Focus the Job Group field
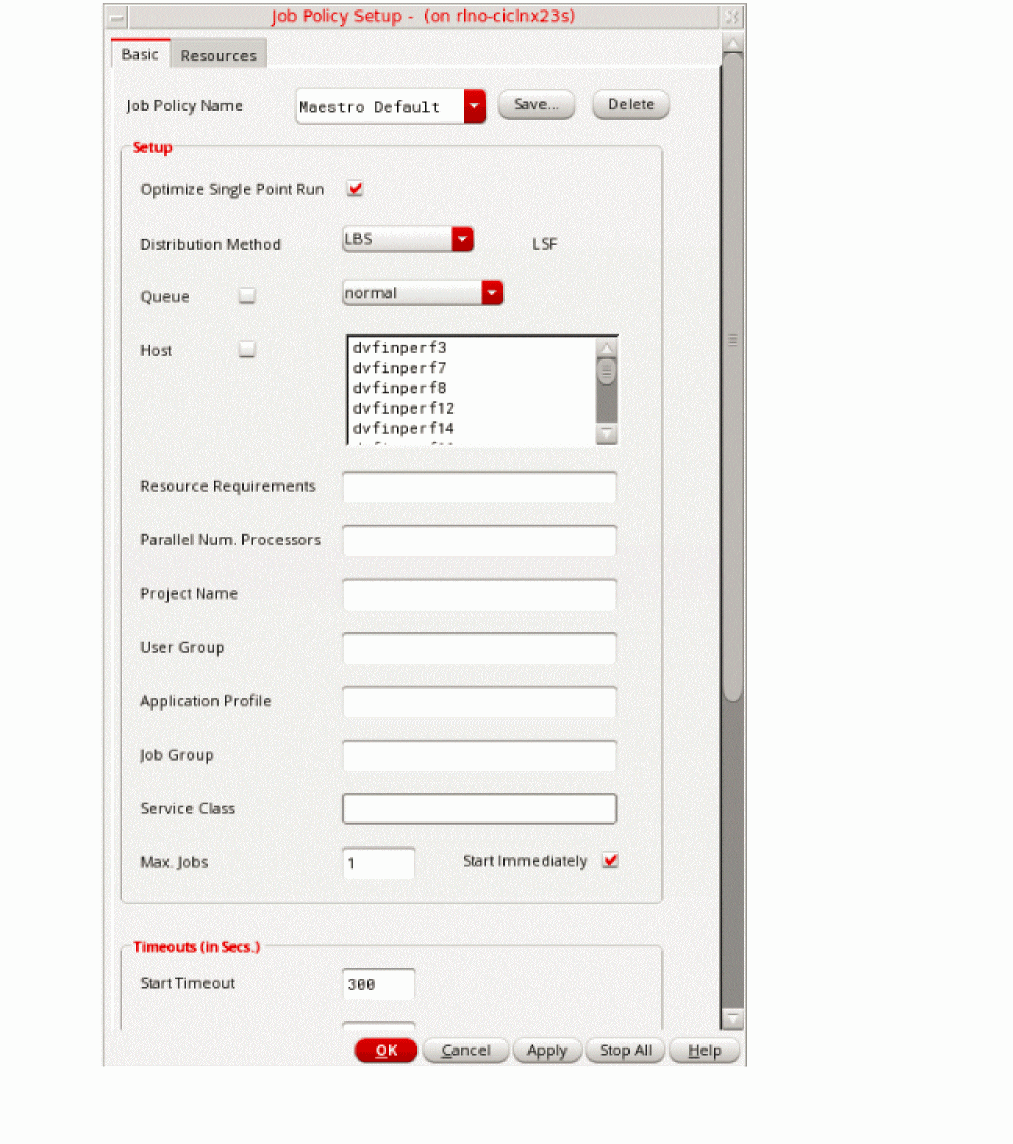1013x1144 pixels. click(x=479, y=755)
